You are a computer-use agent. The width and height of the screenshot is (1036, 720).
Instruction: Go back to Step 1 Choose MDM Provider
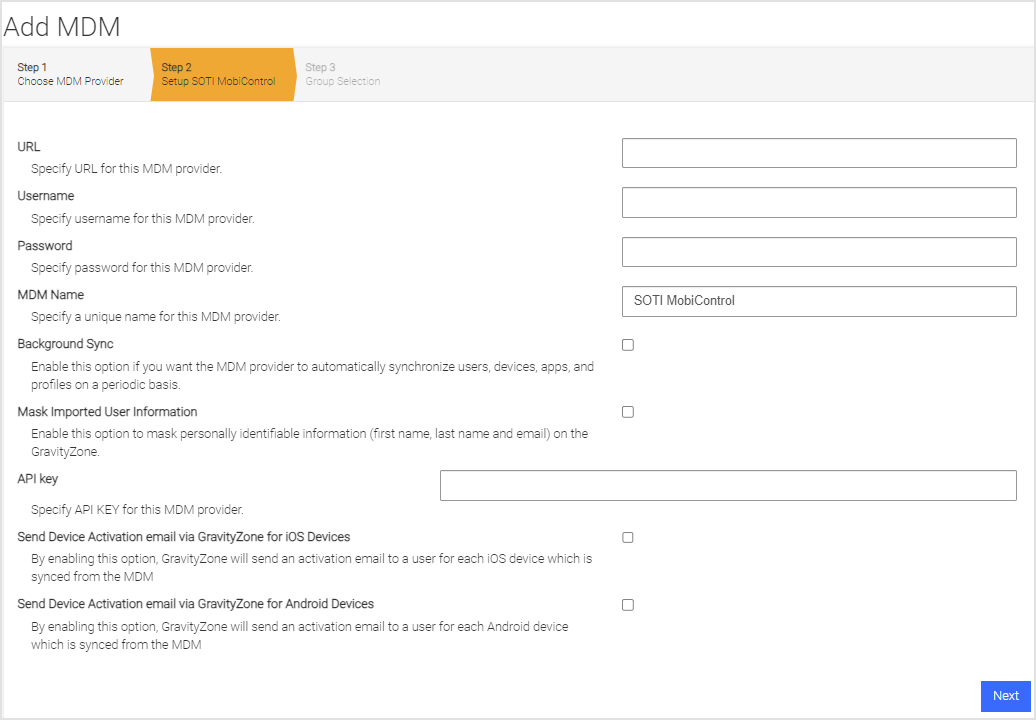pyautogui.click(x=70, y=74)
